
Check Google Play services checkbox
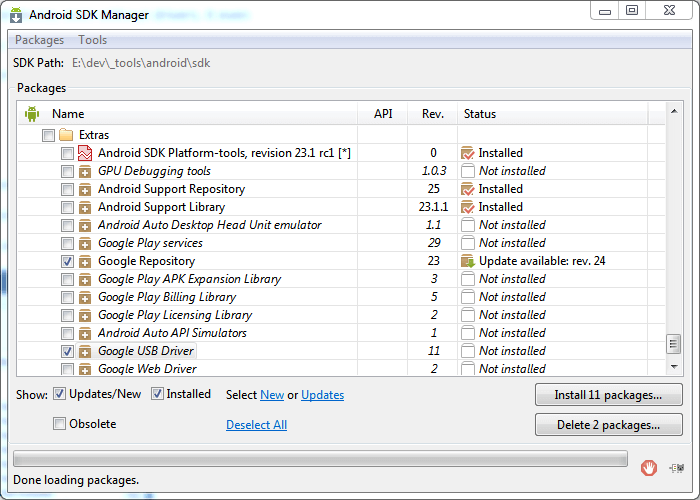67,243
